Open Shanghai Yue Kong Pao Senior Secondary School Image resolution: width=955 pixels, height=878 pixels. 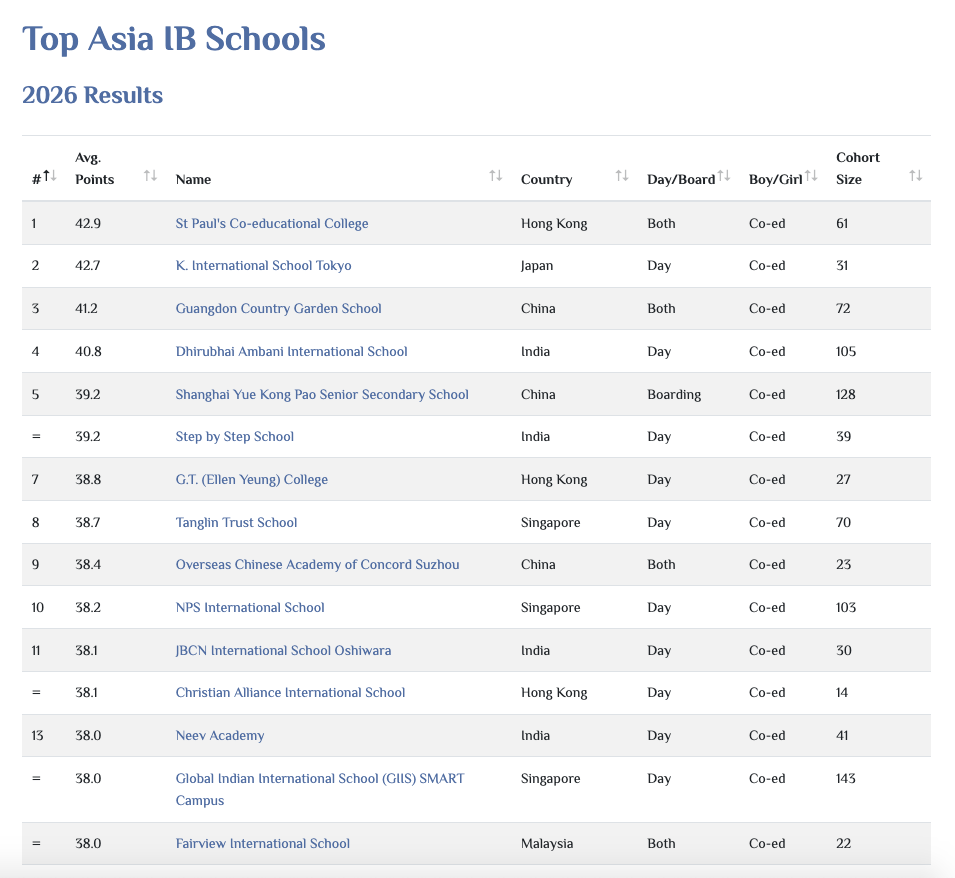click(322, 395)
